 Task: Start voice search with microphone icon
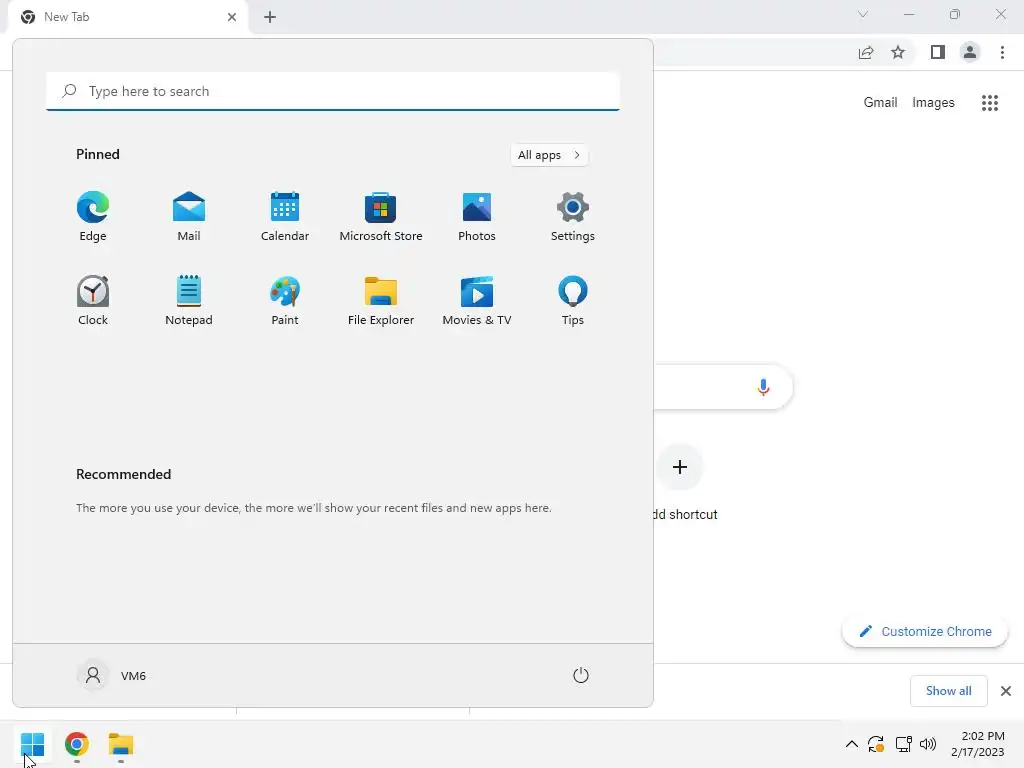click(763, 387)
